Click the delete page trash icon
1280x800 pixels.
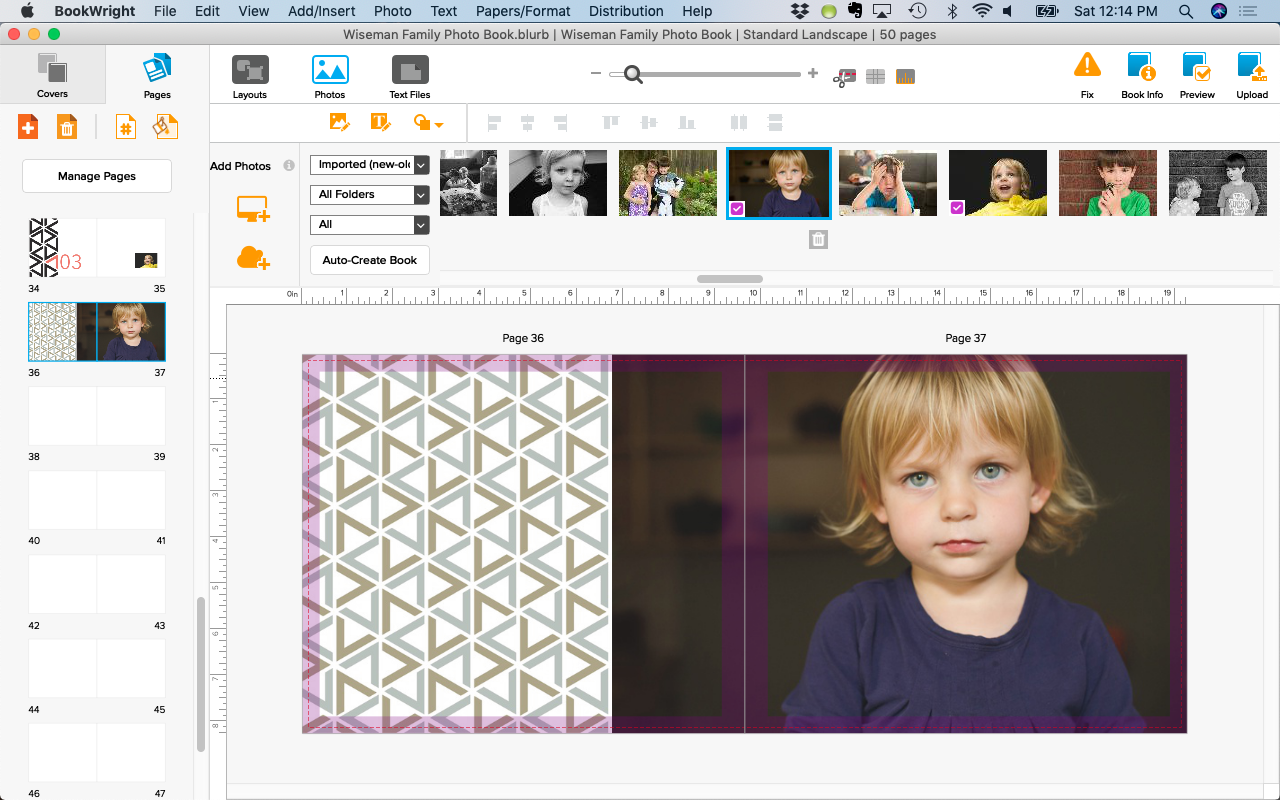click(67, 127)
